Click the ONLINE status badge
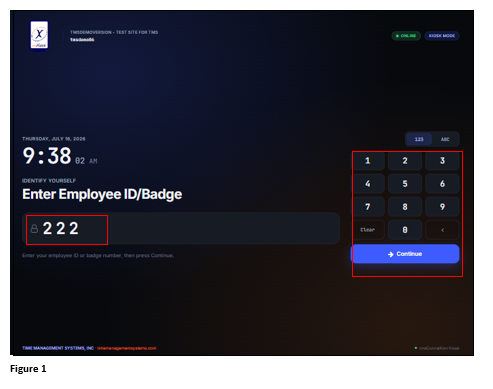This screenshot has height=389, width=493. 406,36
